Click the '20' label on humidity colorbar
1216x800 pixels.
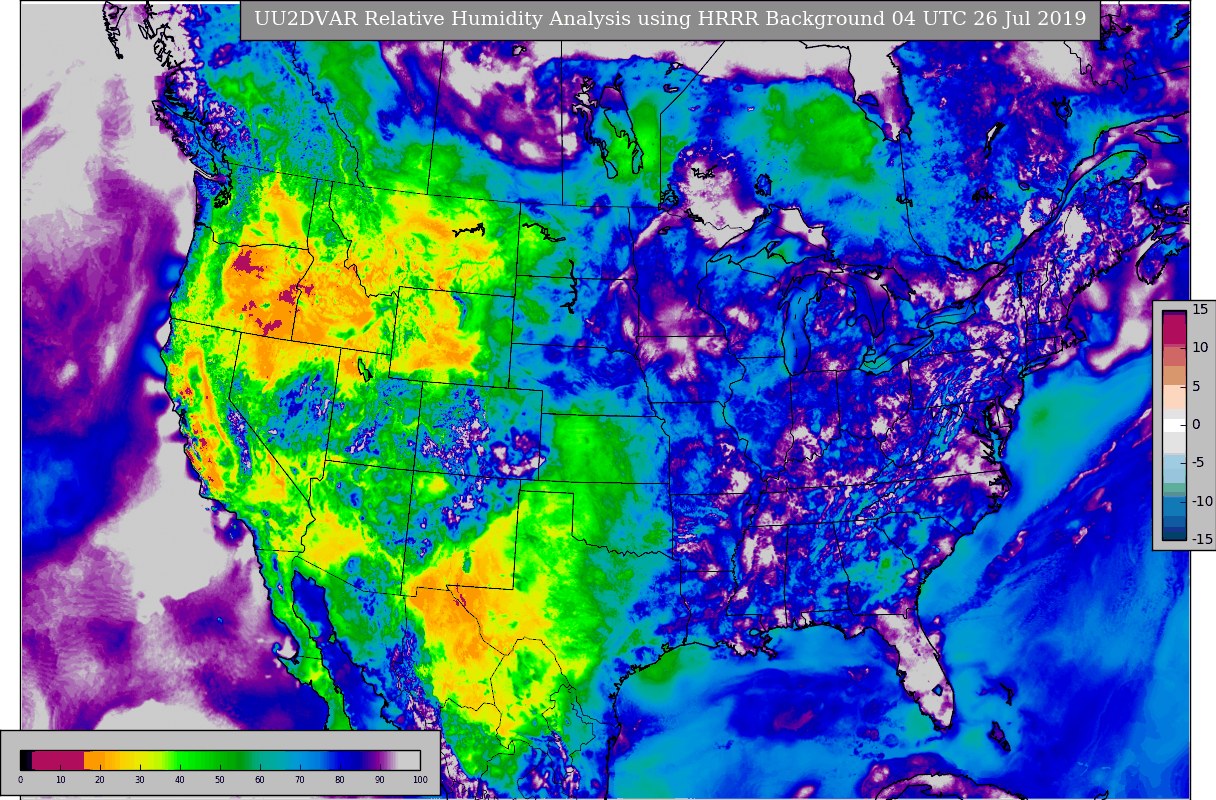pyautogui.click(x=100, y=780)
